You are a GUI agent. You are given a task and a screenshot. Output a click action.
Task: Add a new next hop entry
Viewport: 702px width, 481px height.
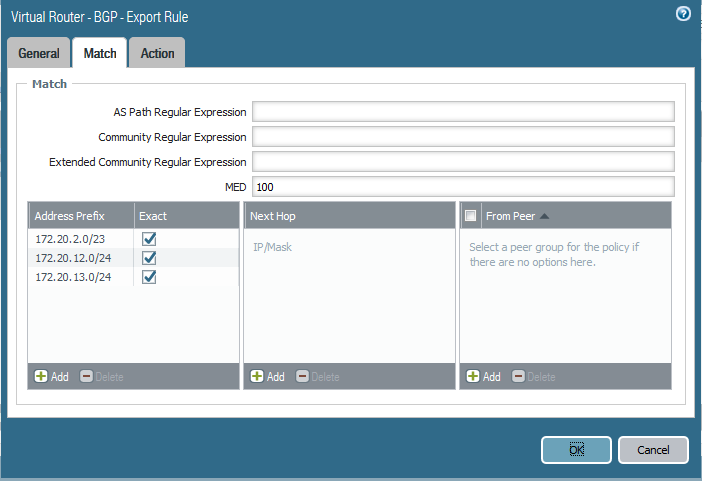tap(268, 377)
